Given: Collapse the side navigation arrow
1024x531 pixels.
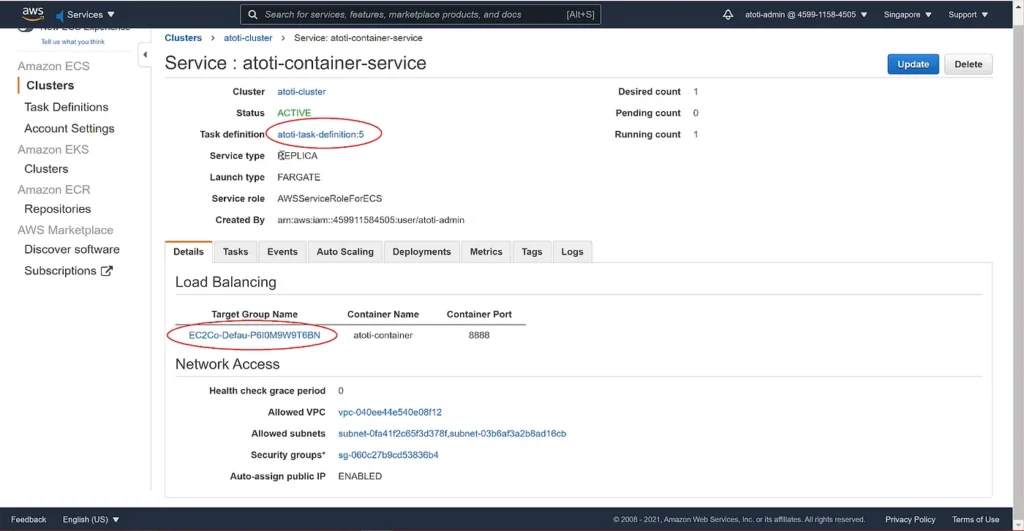Looking at the screenshot, I should click(145, 55).
